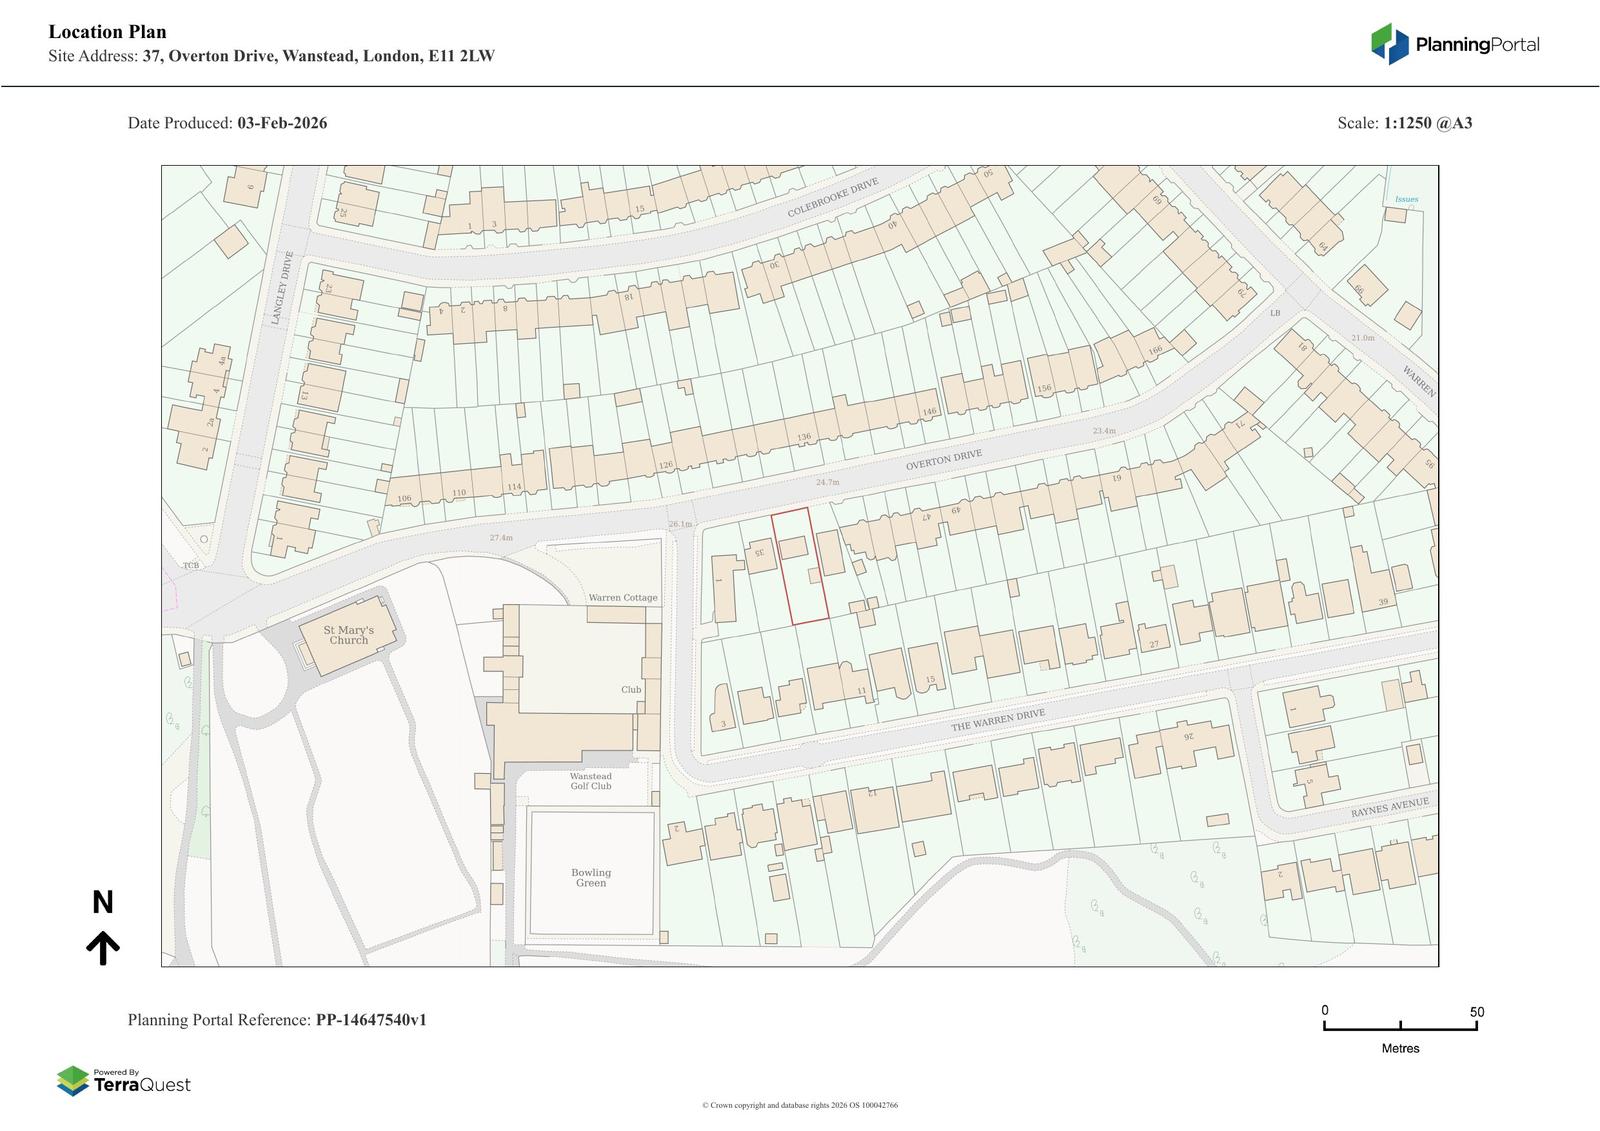1600x1131 pixels.
Task: Click the Raynes Avenue road name
Action: [1389, 808]
